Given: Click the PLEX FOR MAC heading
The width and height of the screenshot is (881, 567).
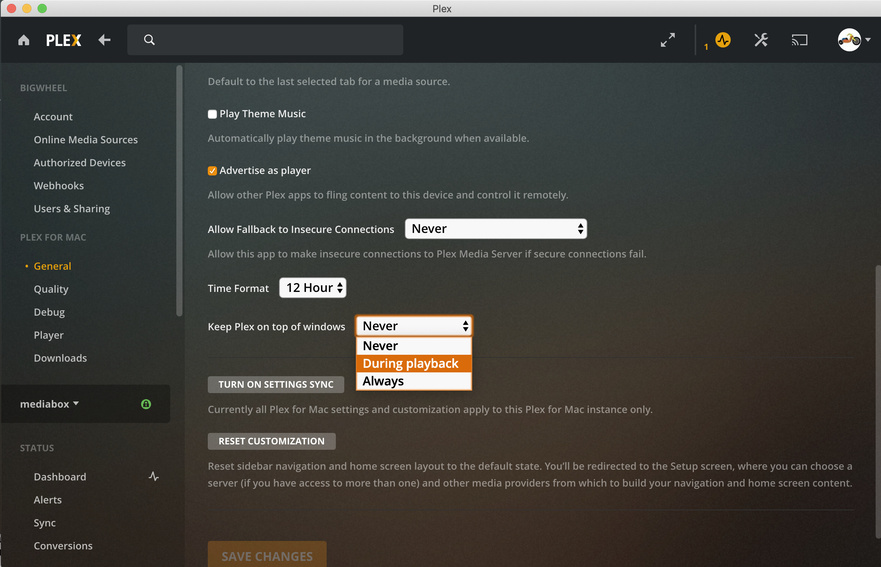Looking at the screenshot, I should [53, 238].
